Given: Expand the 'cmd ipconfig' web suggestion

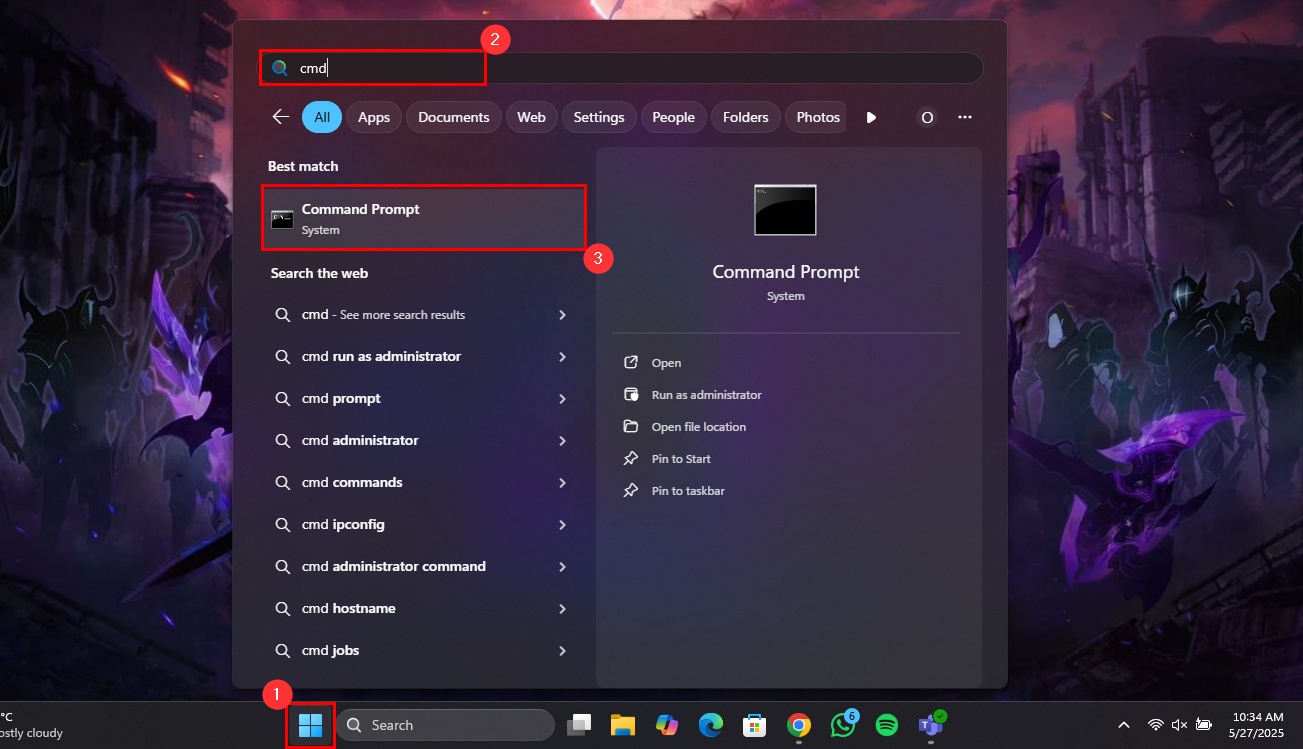Looking at the screenshot, I should [562, 525].
